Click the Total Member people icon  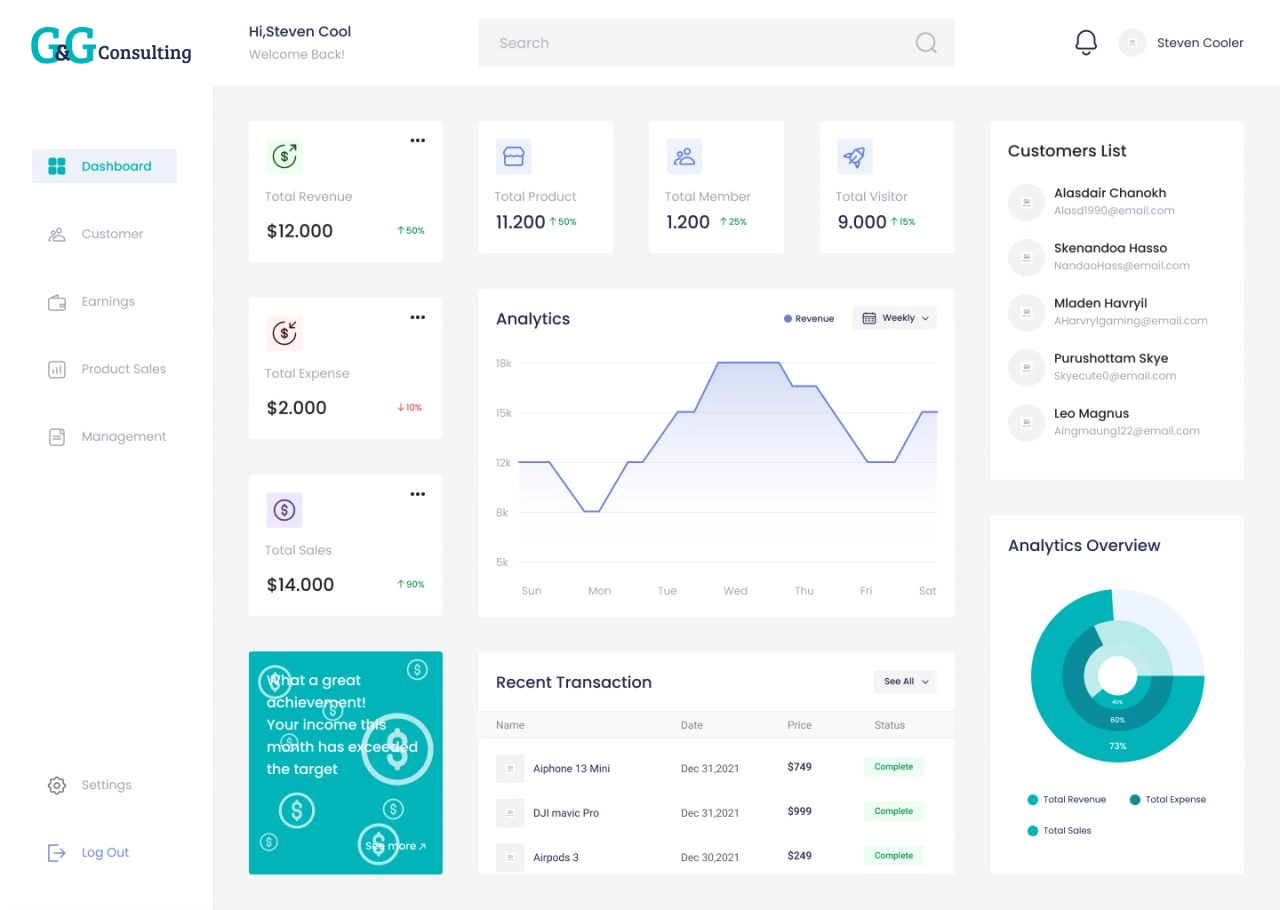[685, 156]
